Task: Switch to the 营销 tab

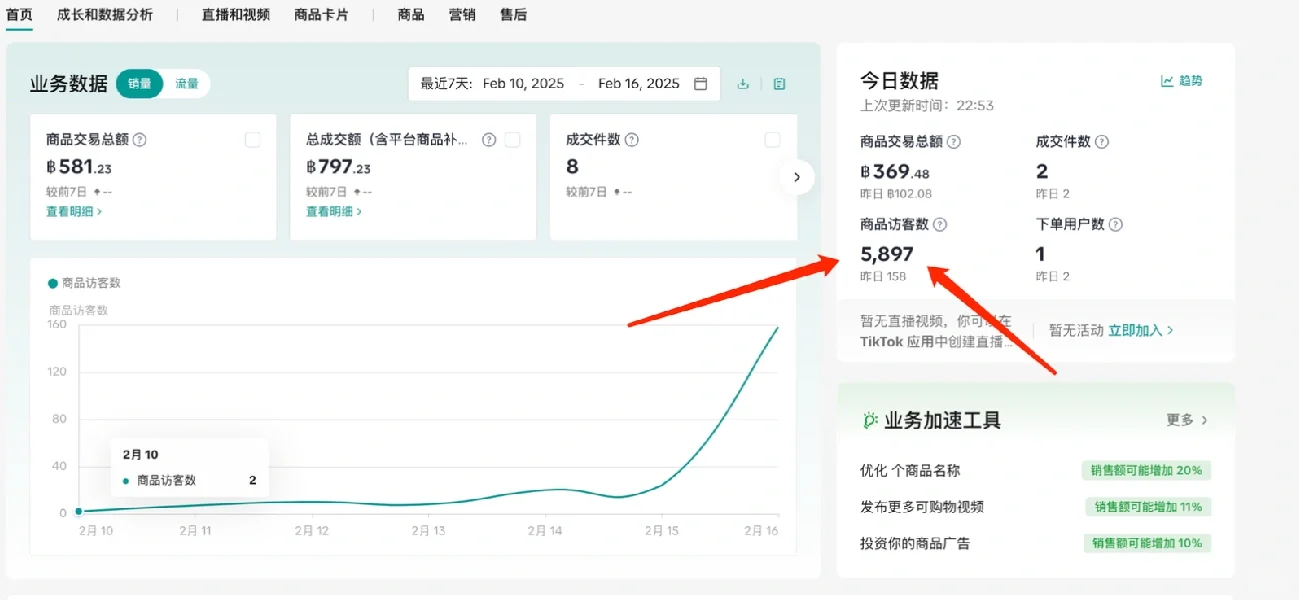Action: click(462, 15)
